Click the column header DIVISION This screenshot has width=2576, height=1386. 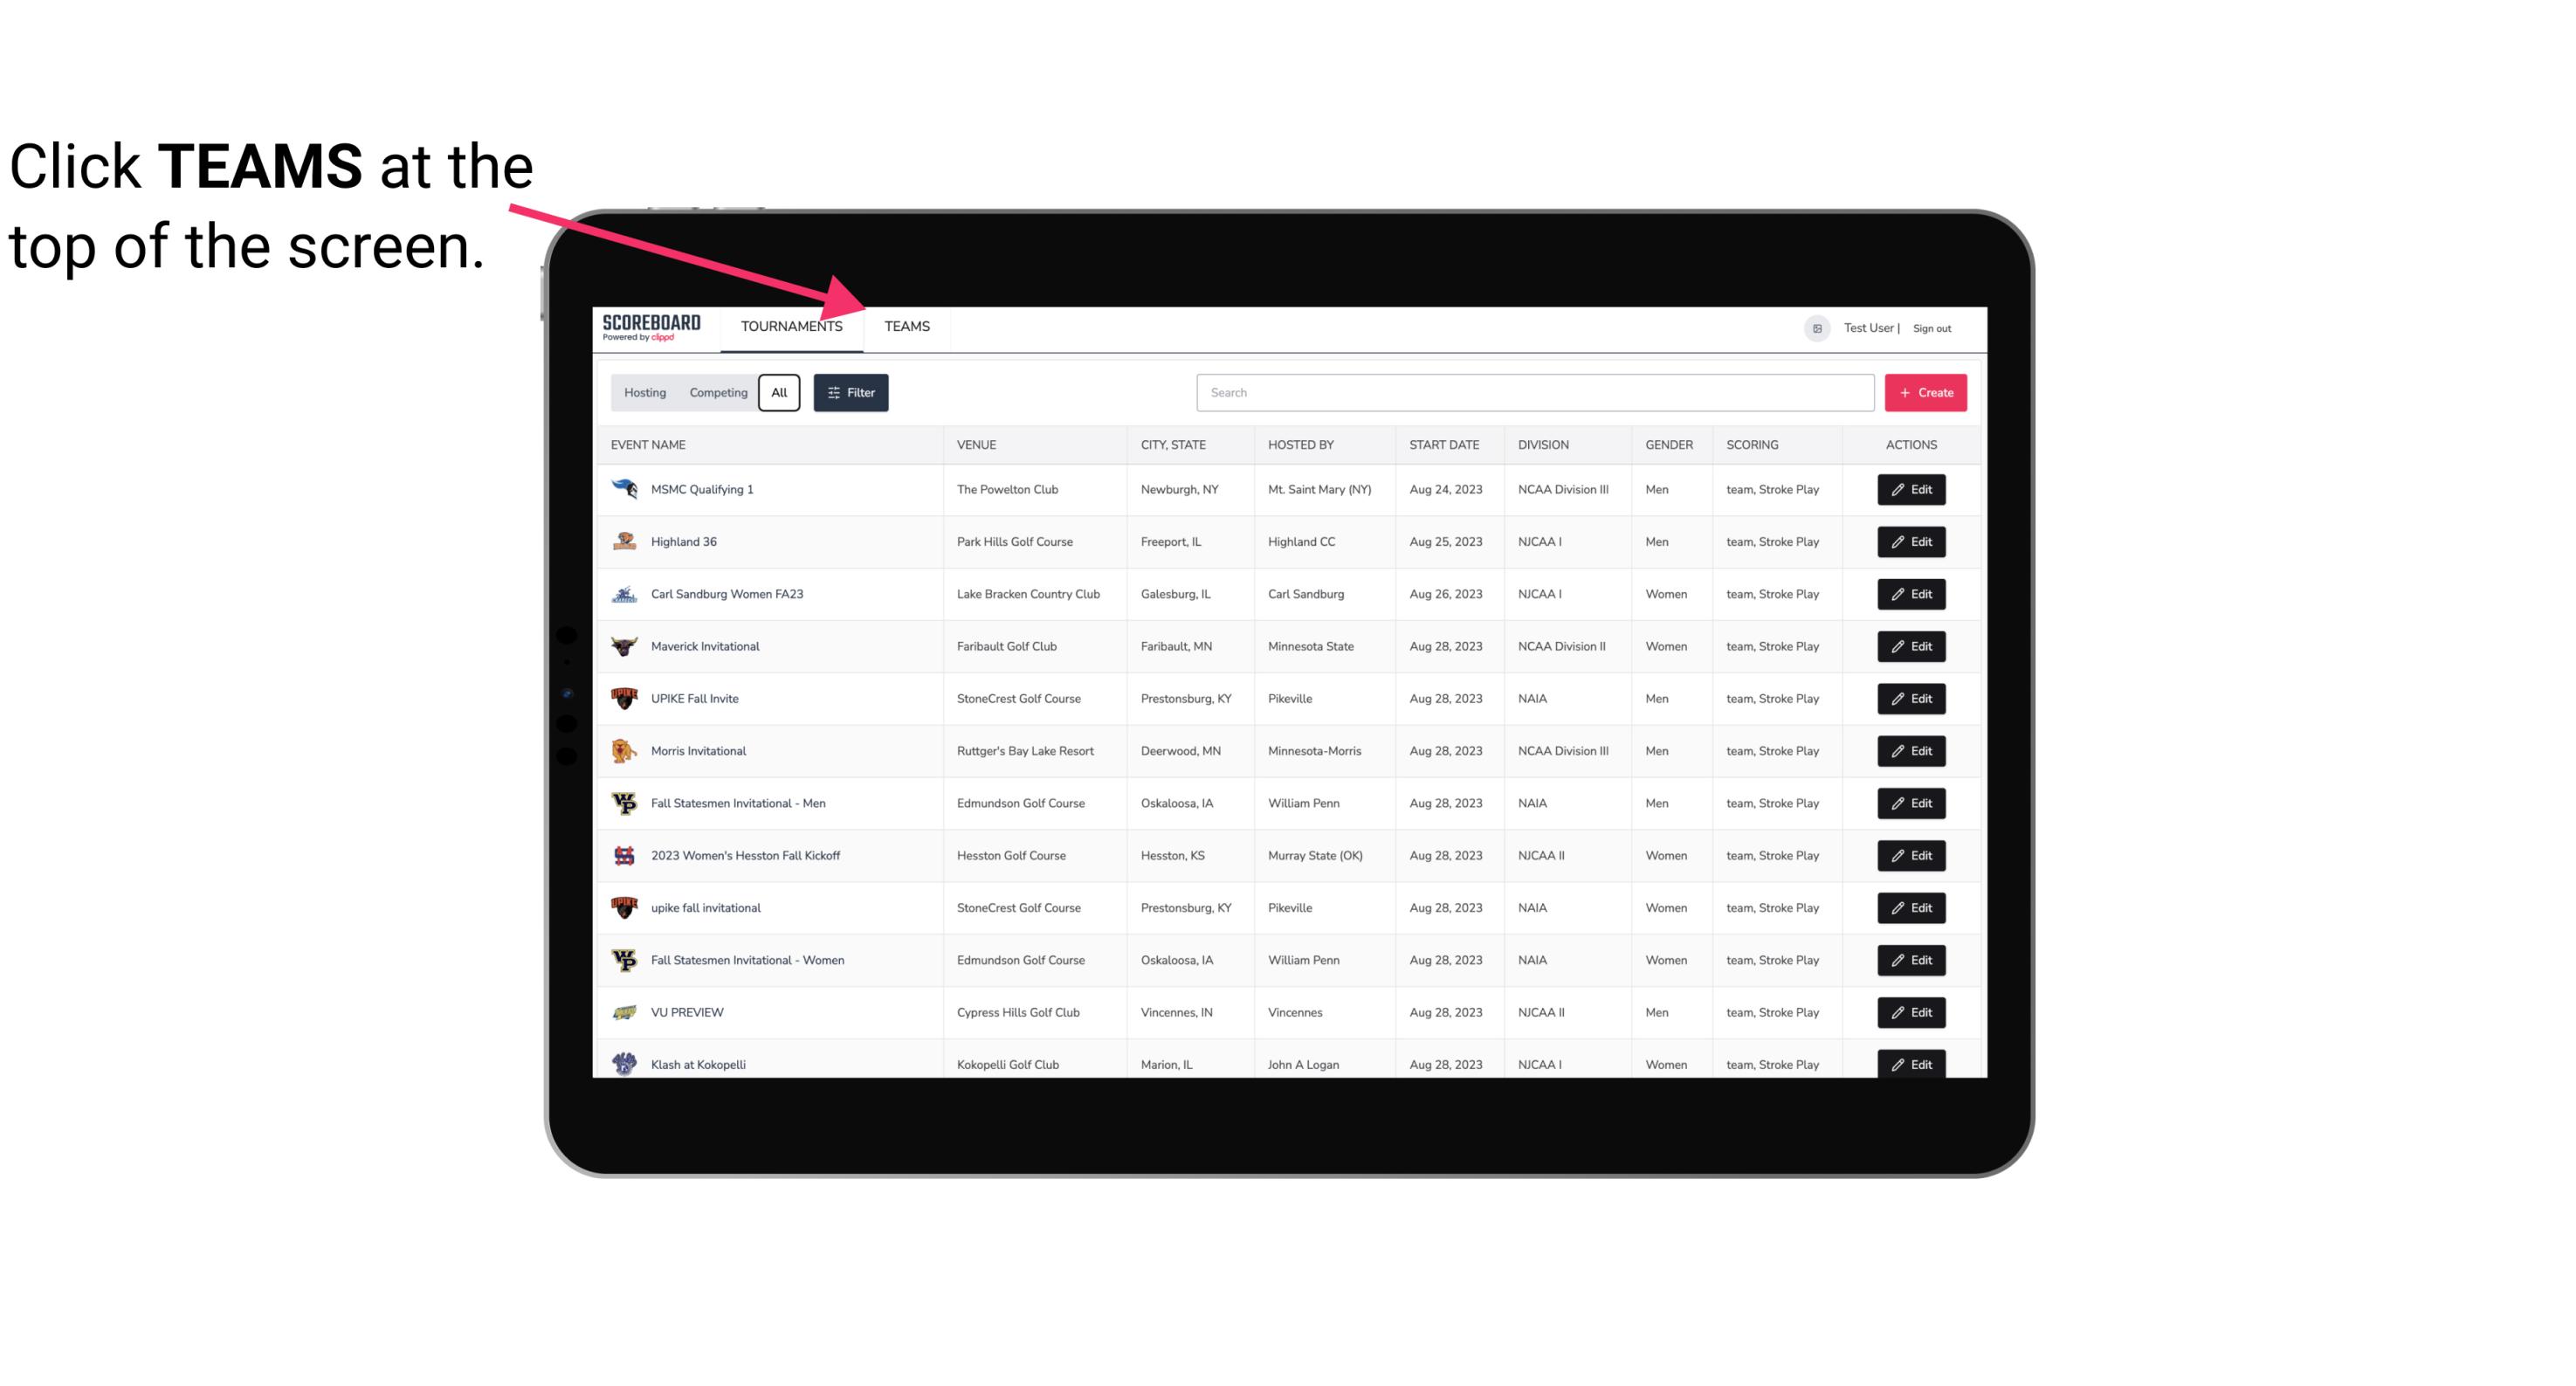(1544, 444)
